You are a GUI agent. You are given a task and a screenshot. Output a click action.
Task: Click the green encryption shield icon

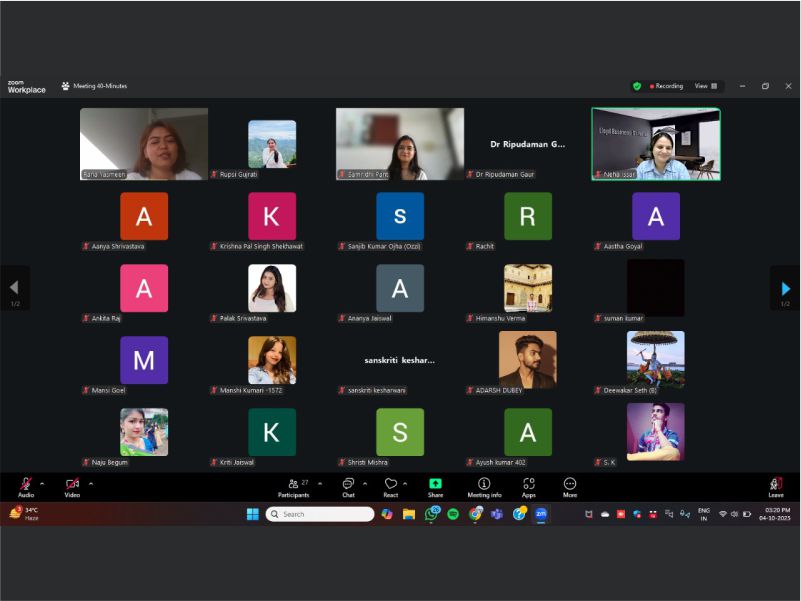click(637, 86)
